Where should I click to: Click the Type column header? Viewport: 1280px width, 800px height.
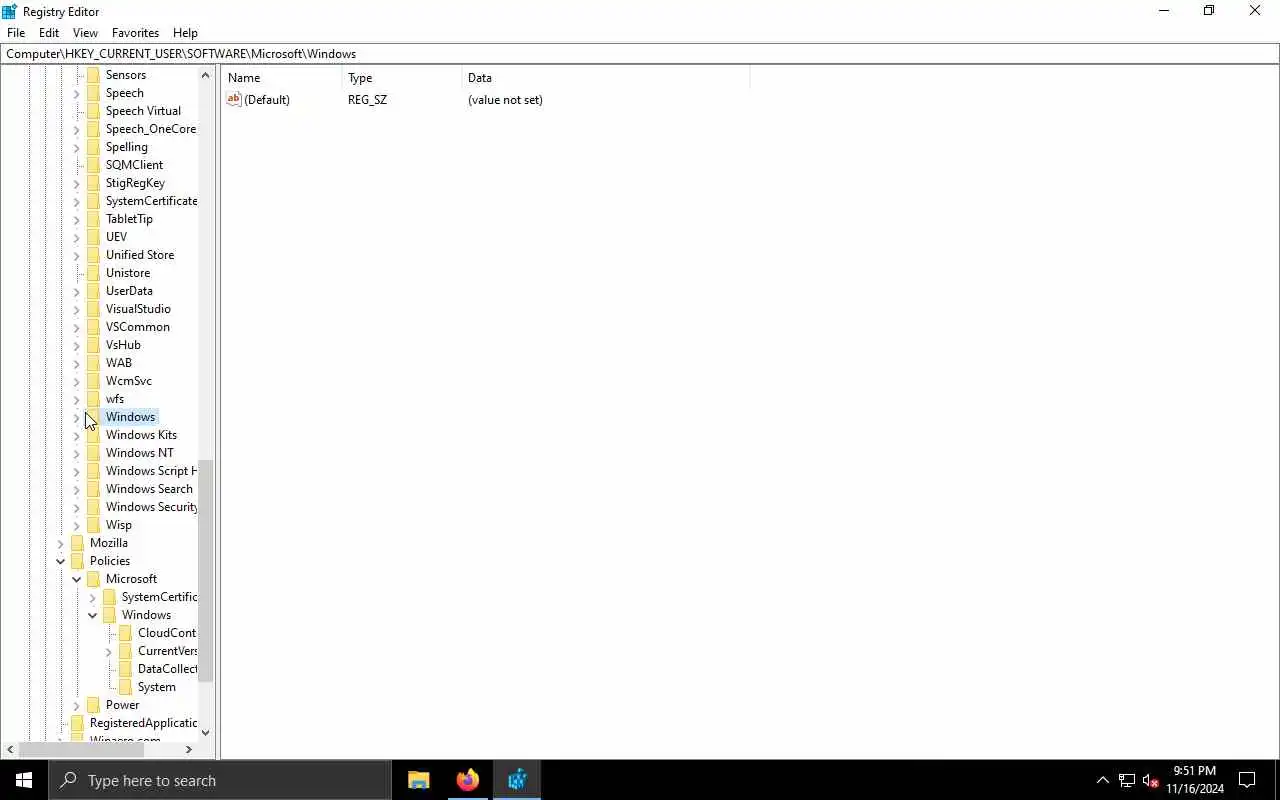click(x=402, y=78)
